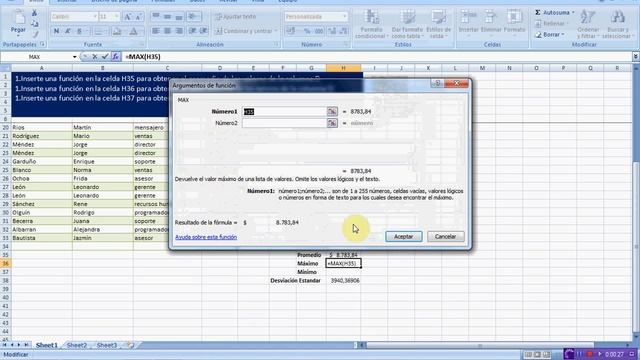Click the middle vertical align icon
This screenshot has width=640, height=360.
[x=167, y=17]
